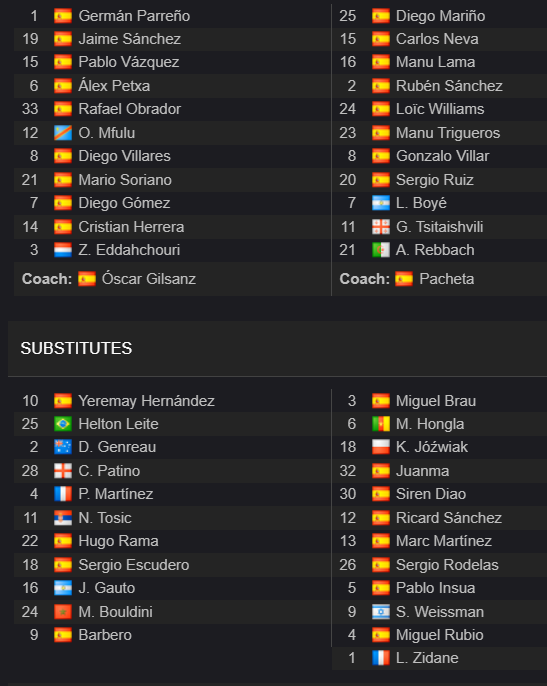Open Manu Trigueros player page
This screenshot has width=547, height=686.
click(448, 133)
